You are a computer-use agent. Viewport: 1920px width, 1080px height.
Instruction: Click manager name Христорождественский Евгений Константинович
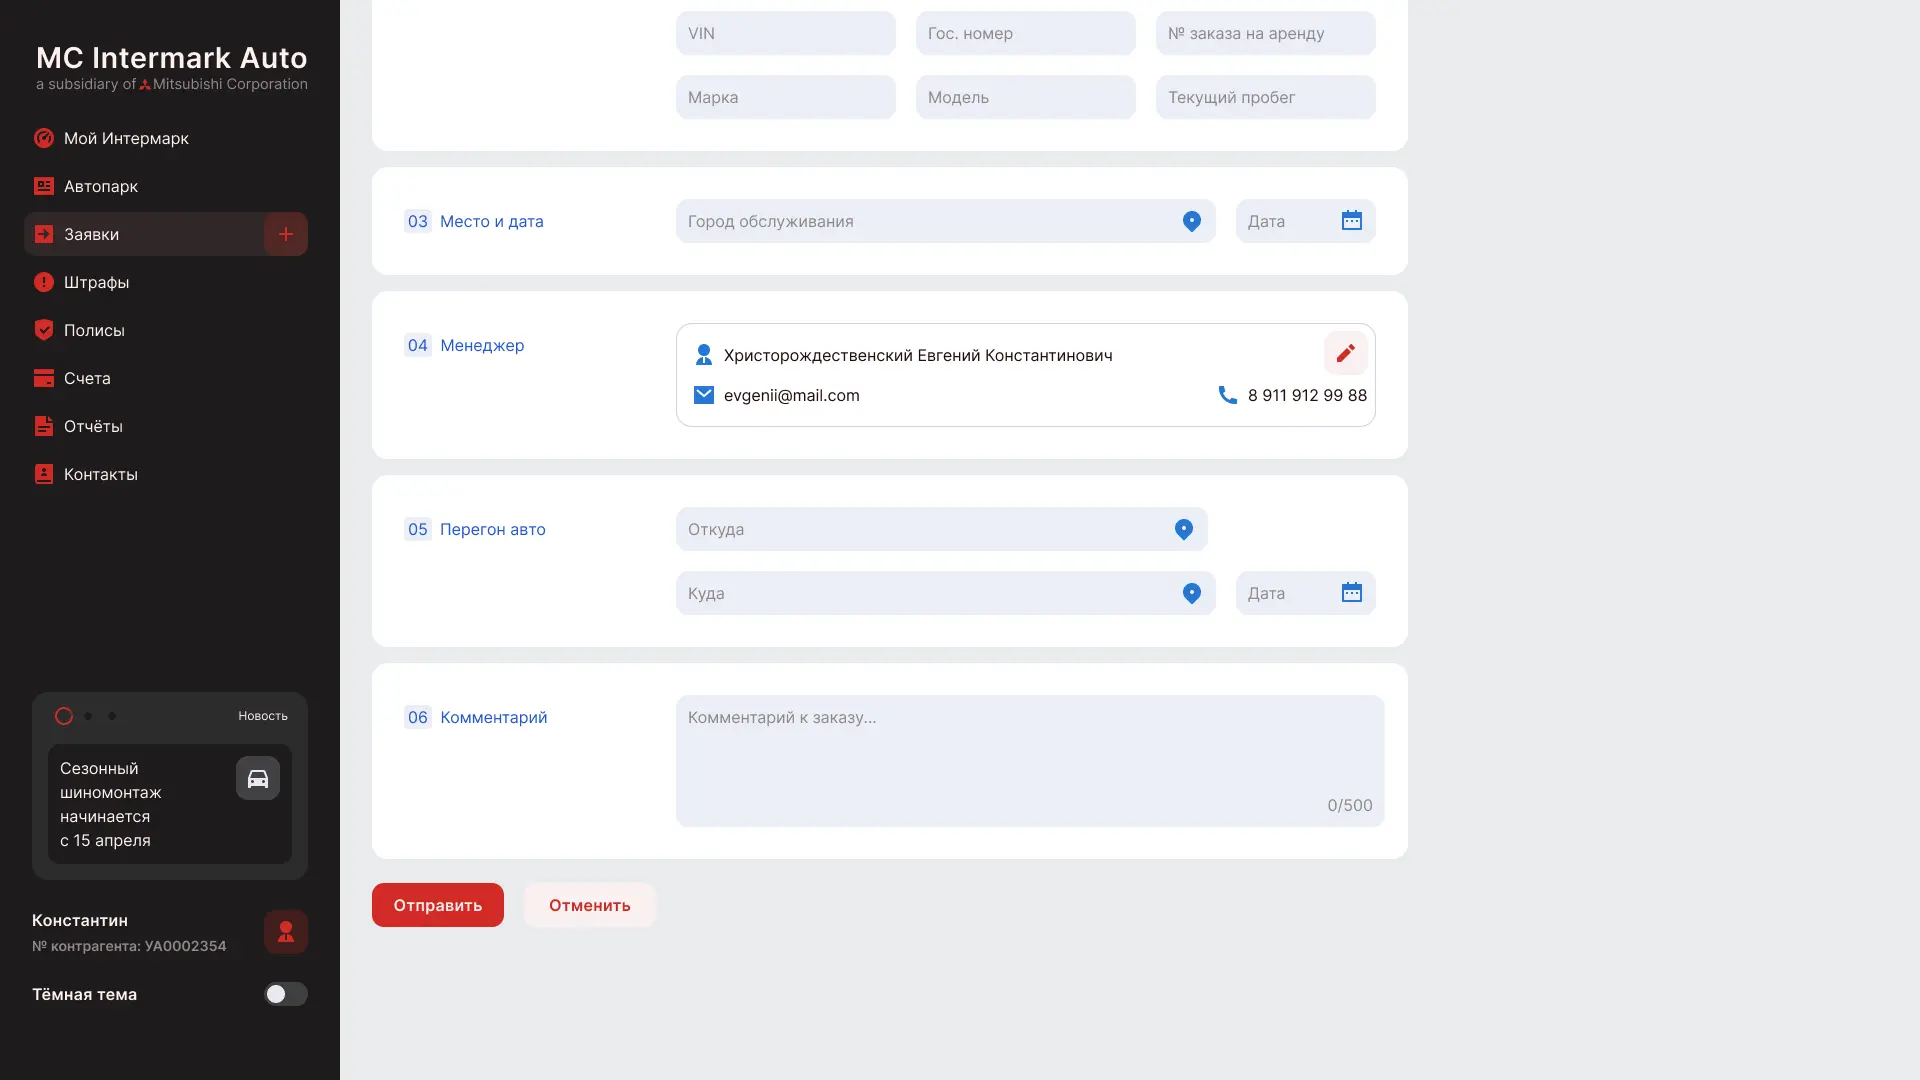tap(918, 355)
